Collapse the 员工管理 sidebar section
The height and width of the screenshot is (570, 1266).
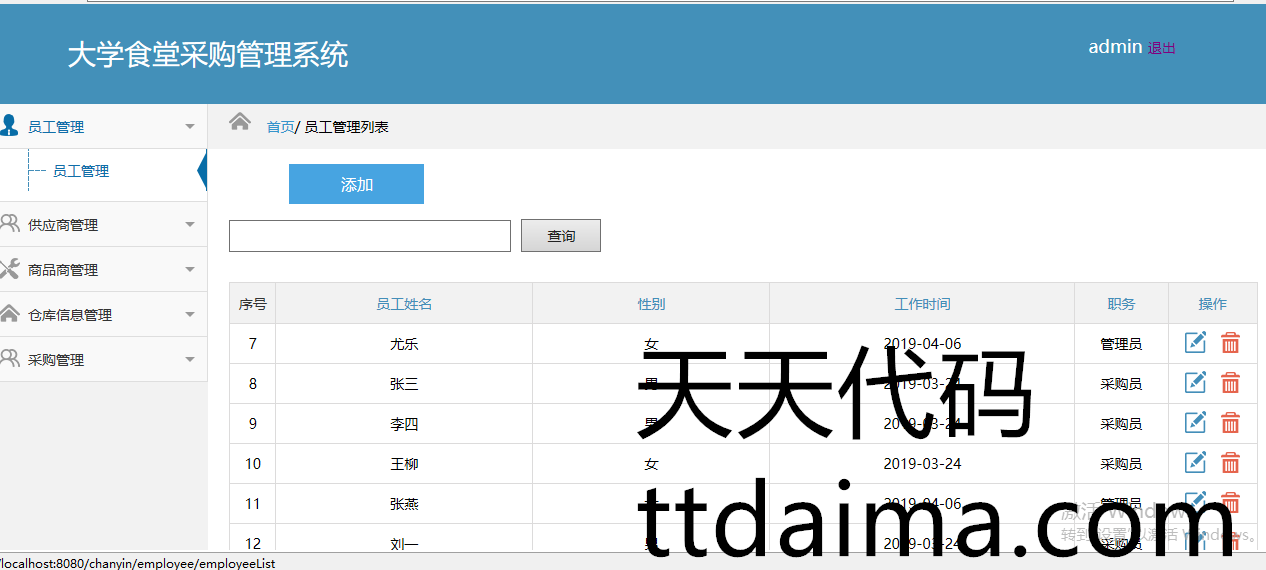(100, 127)
